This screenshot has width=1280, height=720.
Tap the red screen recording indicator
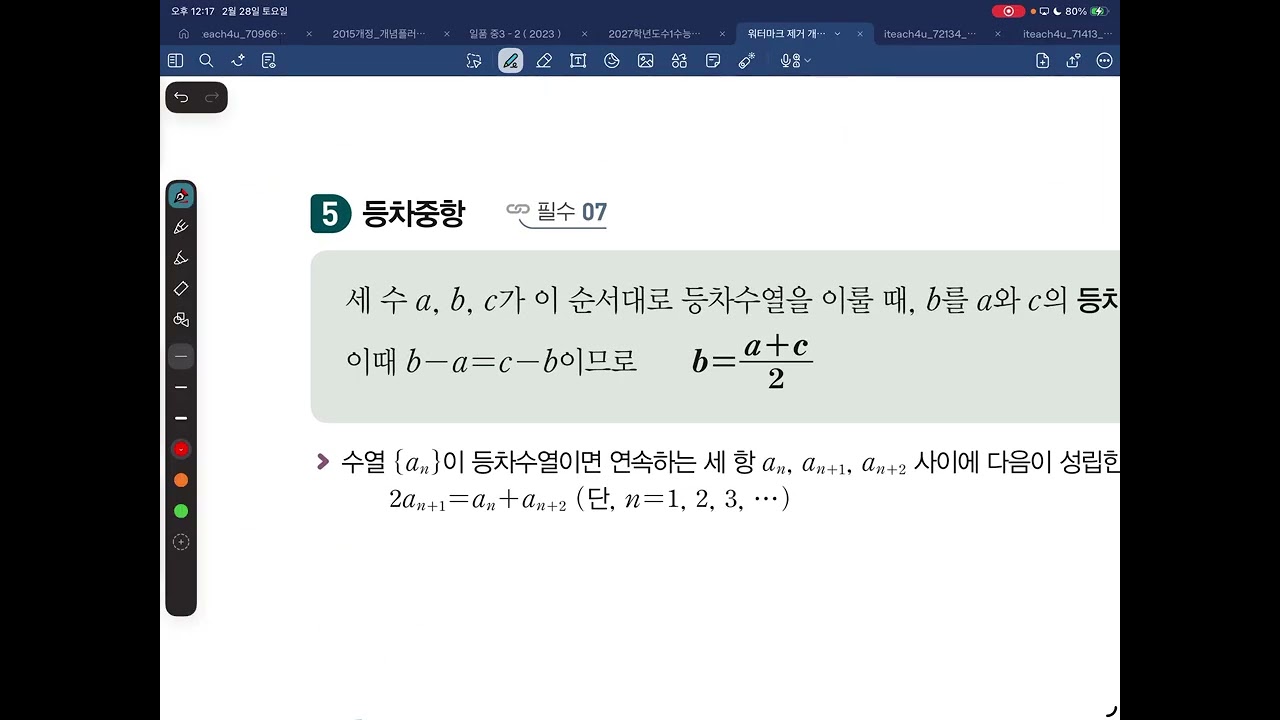[1008, 11]
